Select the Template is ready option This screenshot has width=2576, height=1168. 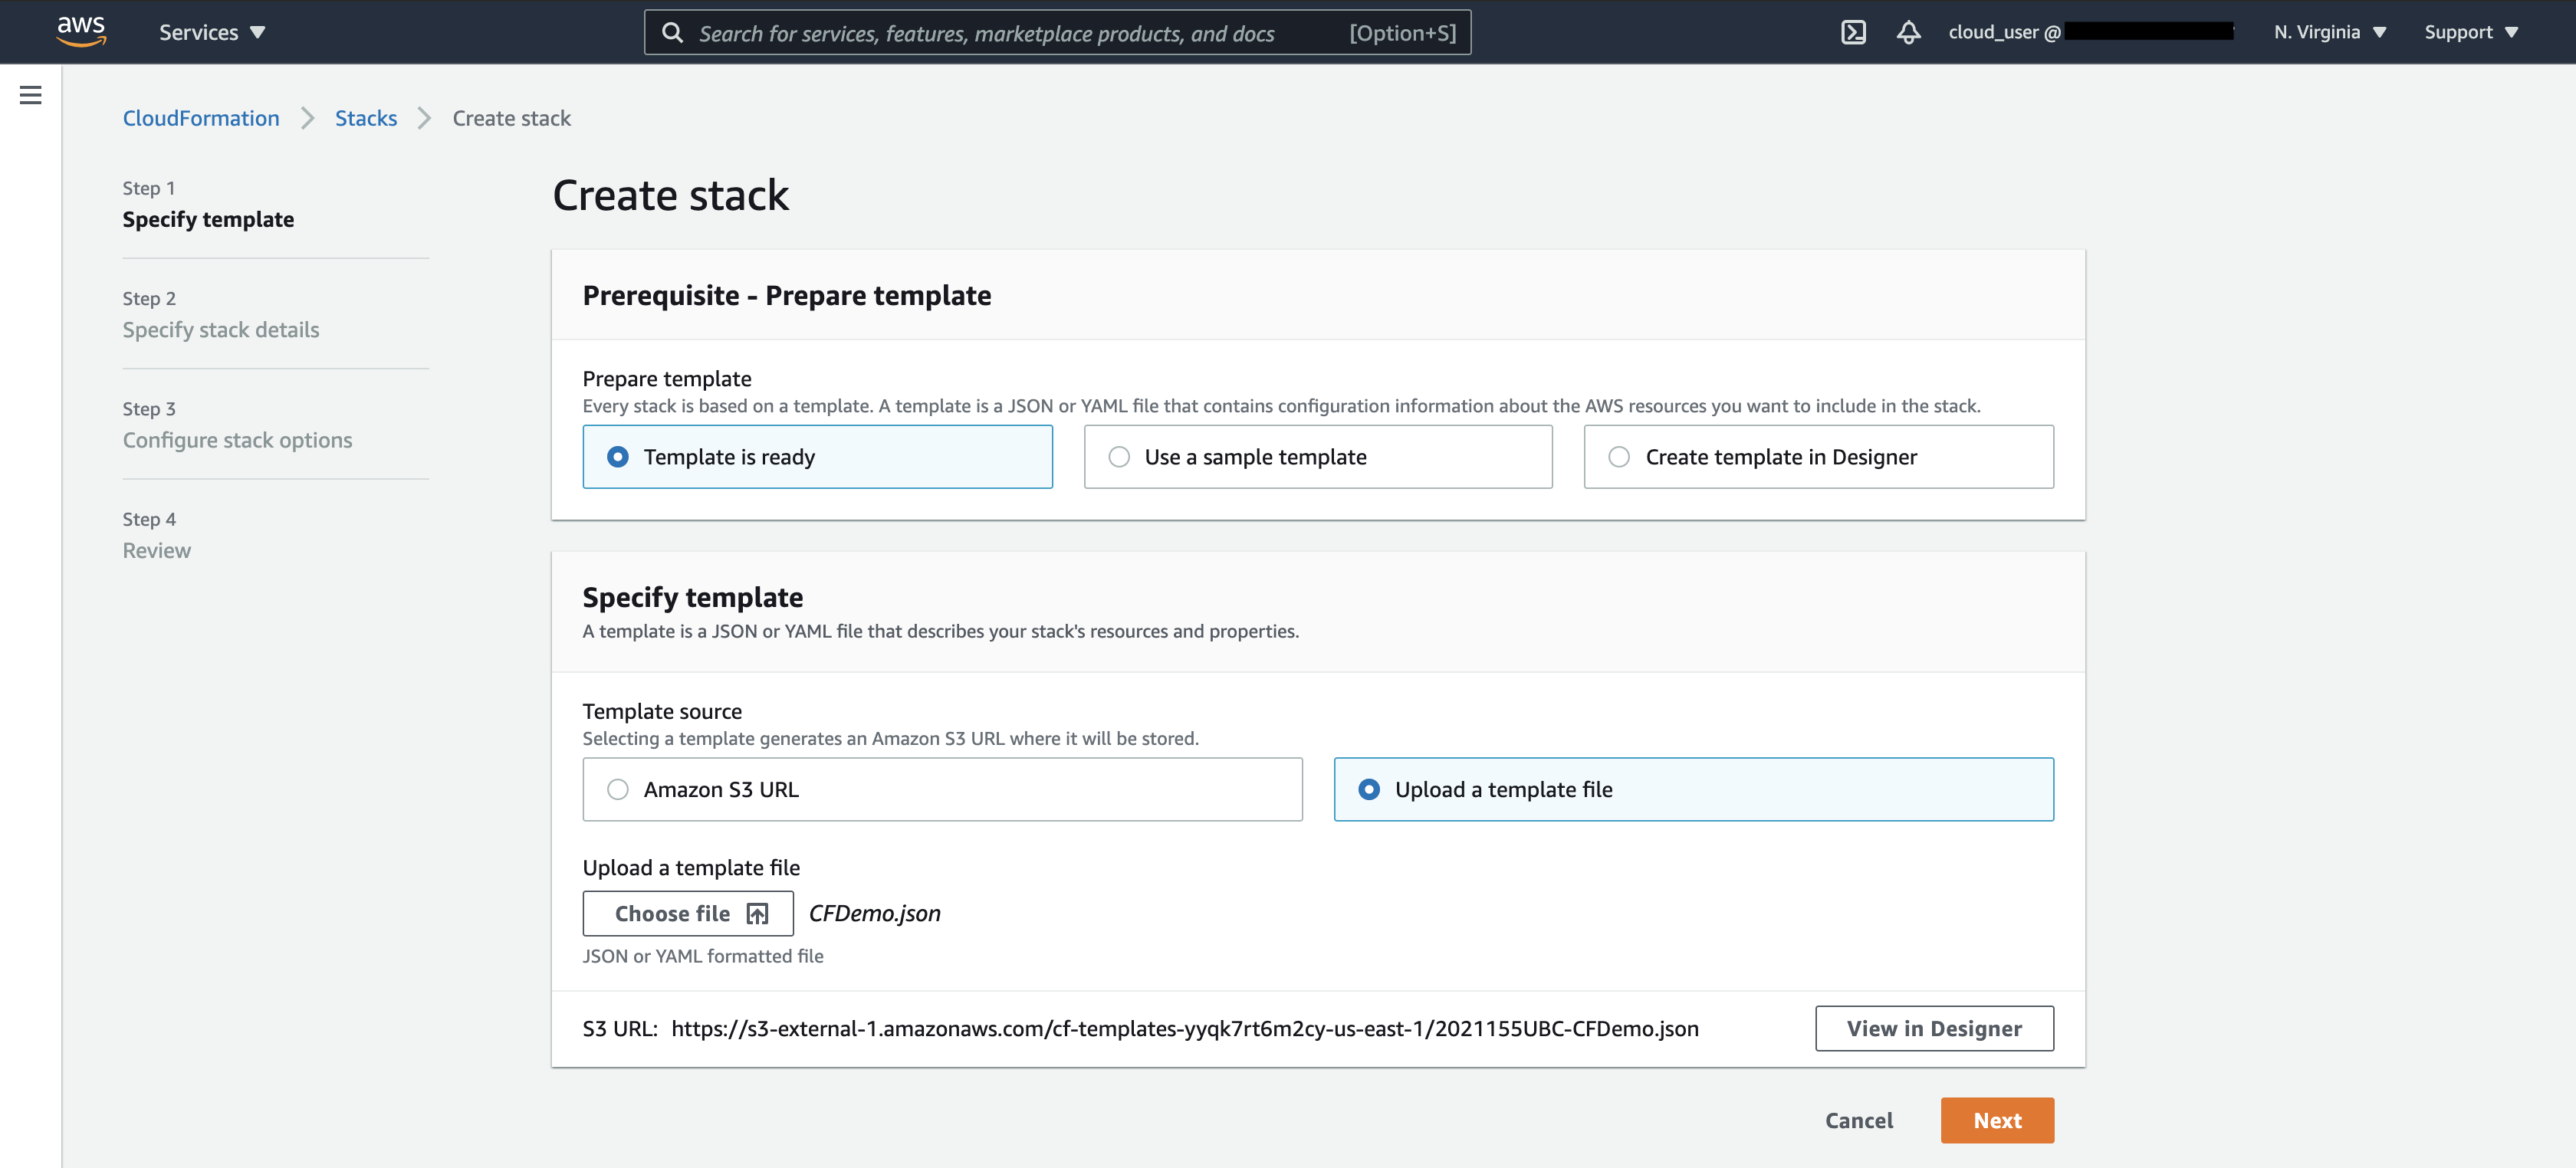click(817, 457)
